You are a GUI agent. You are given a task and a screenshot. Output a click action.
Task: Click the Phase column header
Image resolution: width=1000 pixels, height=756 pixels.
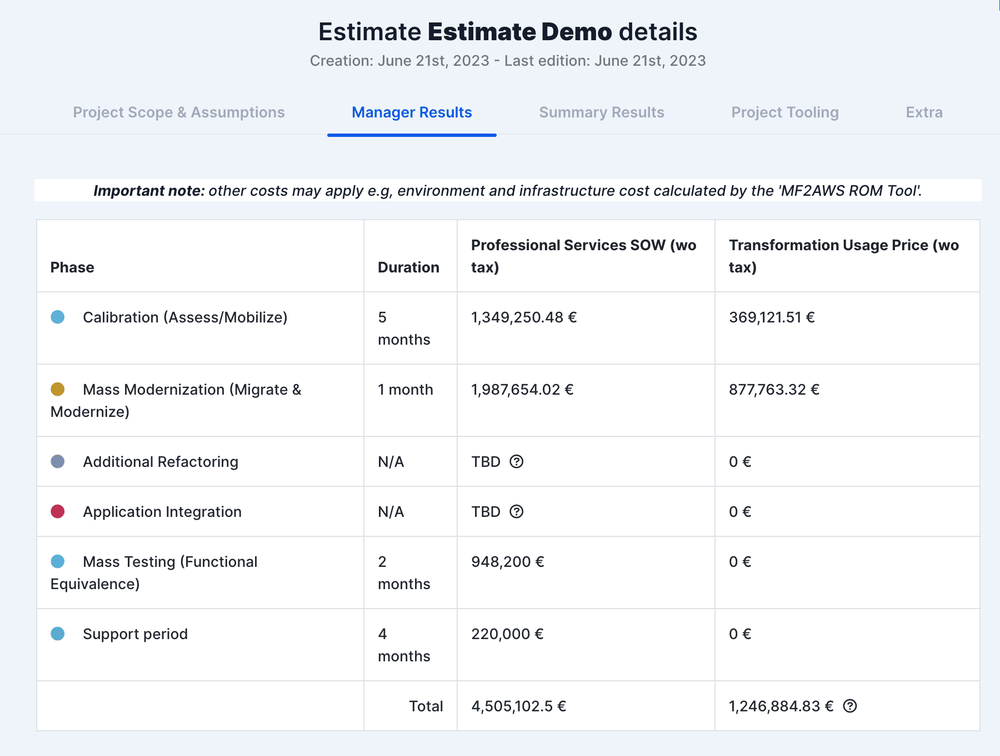pyautogui.click(x=70, y=267)
